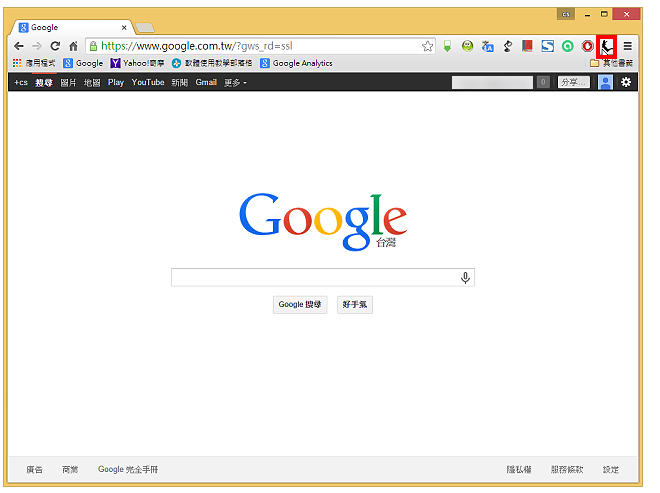The height and width of the screenshot is (493, 660).
Task: Click the green SSL padlock icon
Action: point(93,46)
